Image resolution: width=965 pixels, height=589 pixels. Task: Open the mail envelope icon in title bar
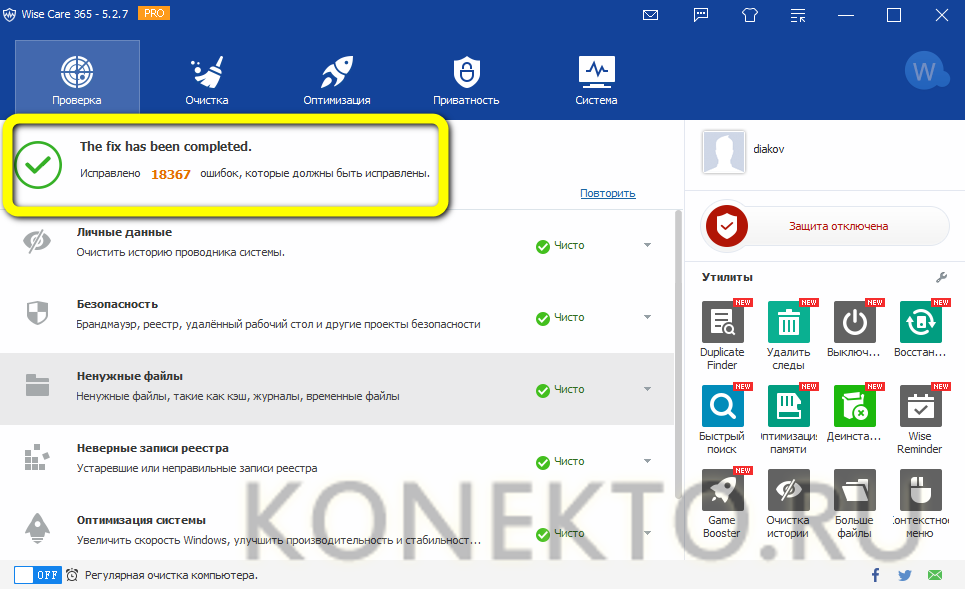(x=651, y=15)
